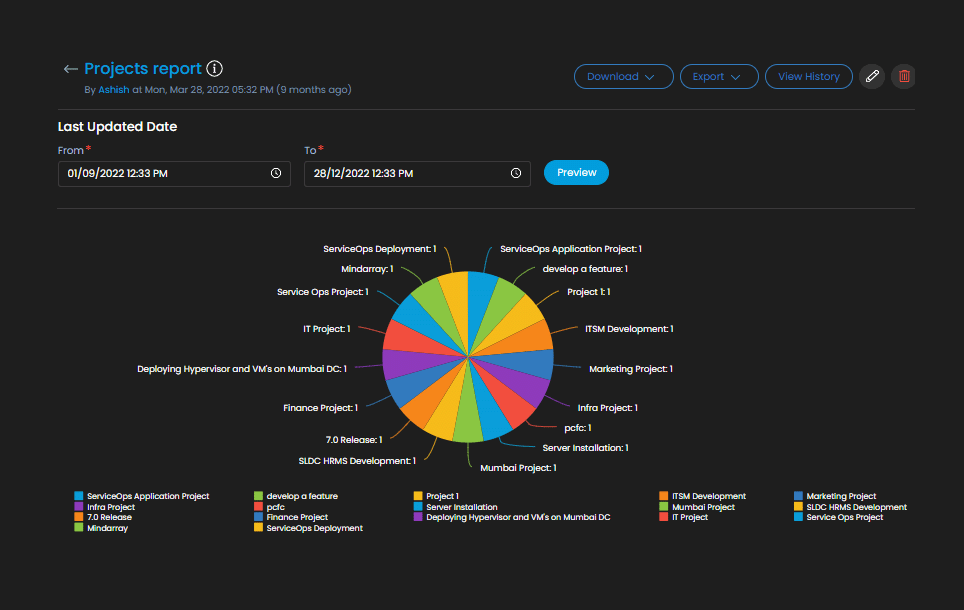Click the ServiceOps Application Project color swatch
This screenshot has width=964, height=610.
[x=80, y=496]
